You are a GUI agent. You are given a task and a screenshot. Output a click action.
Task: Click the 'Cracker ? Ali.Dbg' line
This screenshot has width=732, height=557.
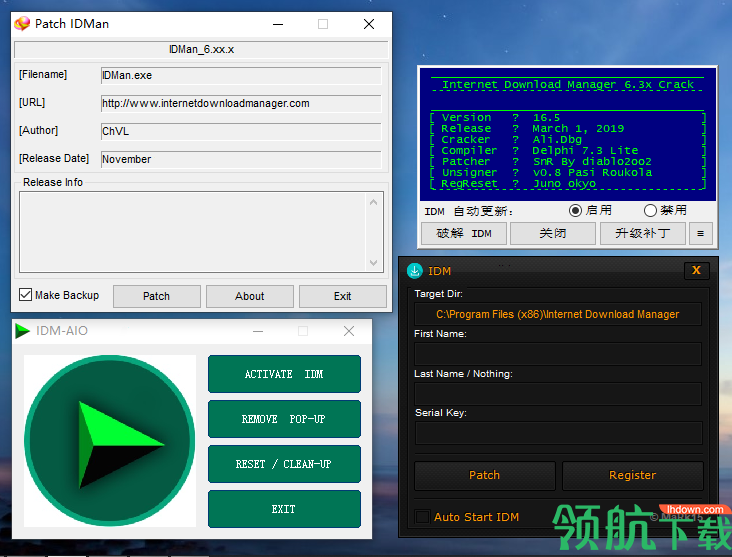(x=511, y=139)
